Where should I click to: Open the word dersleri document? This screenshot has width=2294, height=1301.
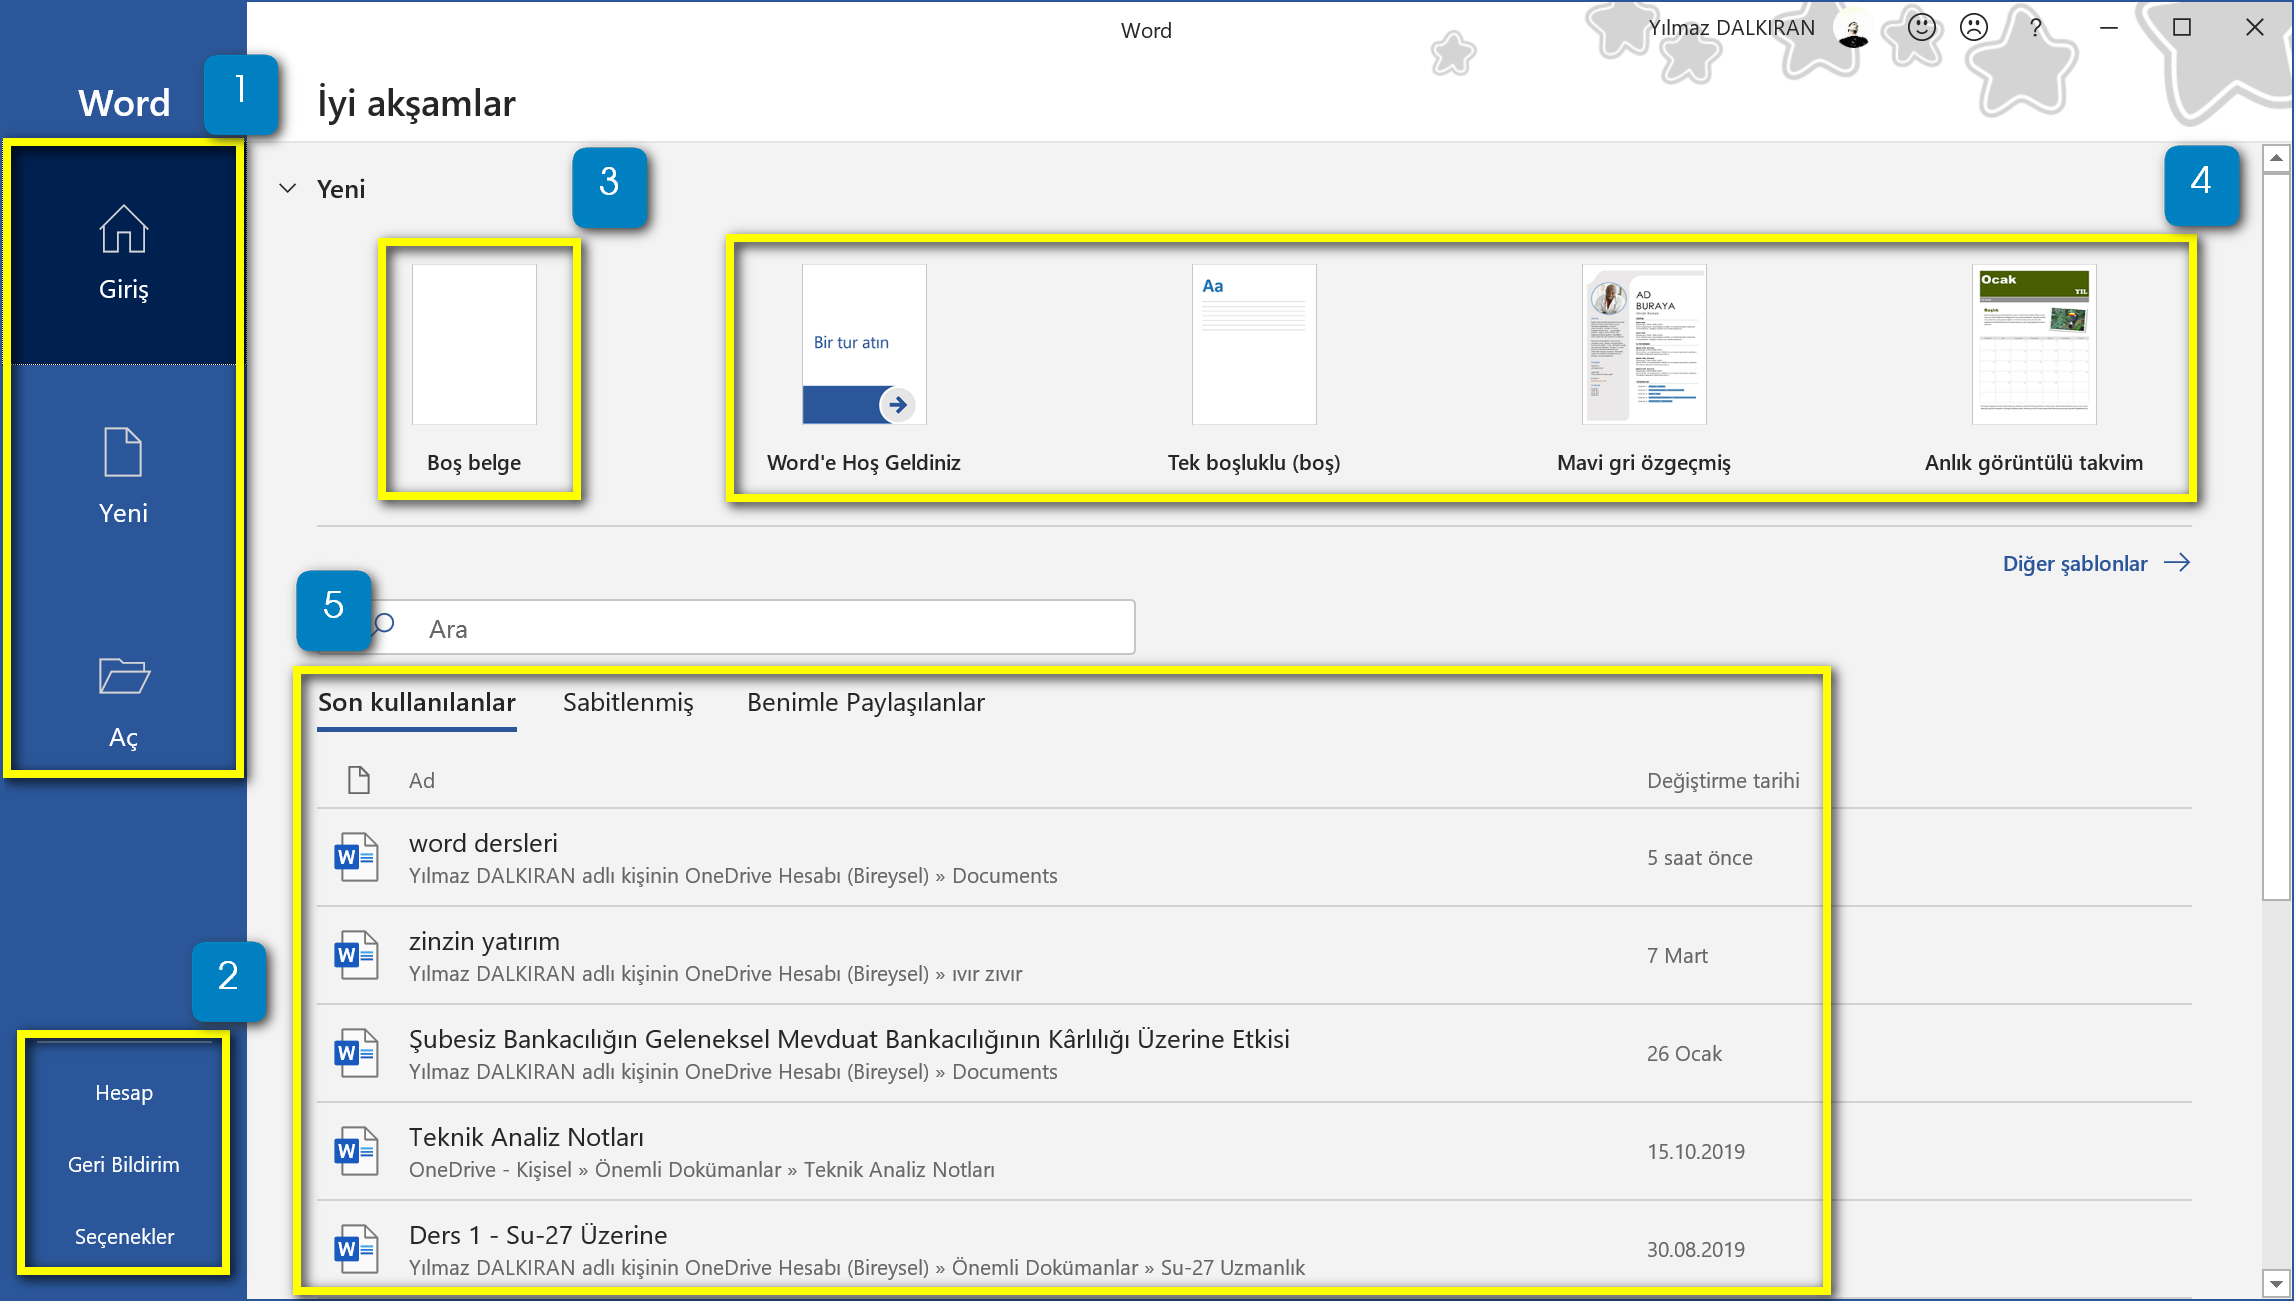[1254, 858]
